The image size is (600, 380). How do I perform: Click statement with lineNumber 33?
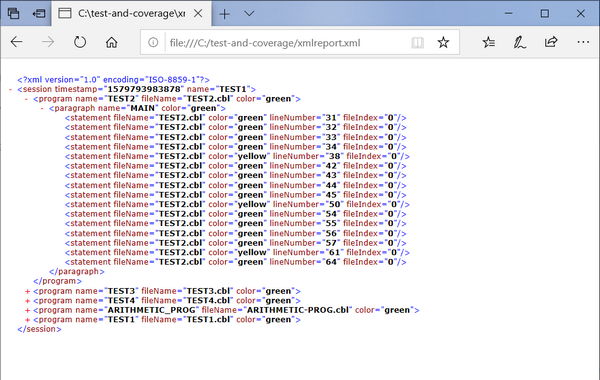click(x=235, y=137)
